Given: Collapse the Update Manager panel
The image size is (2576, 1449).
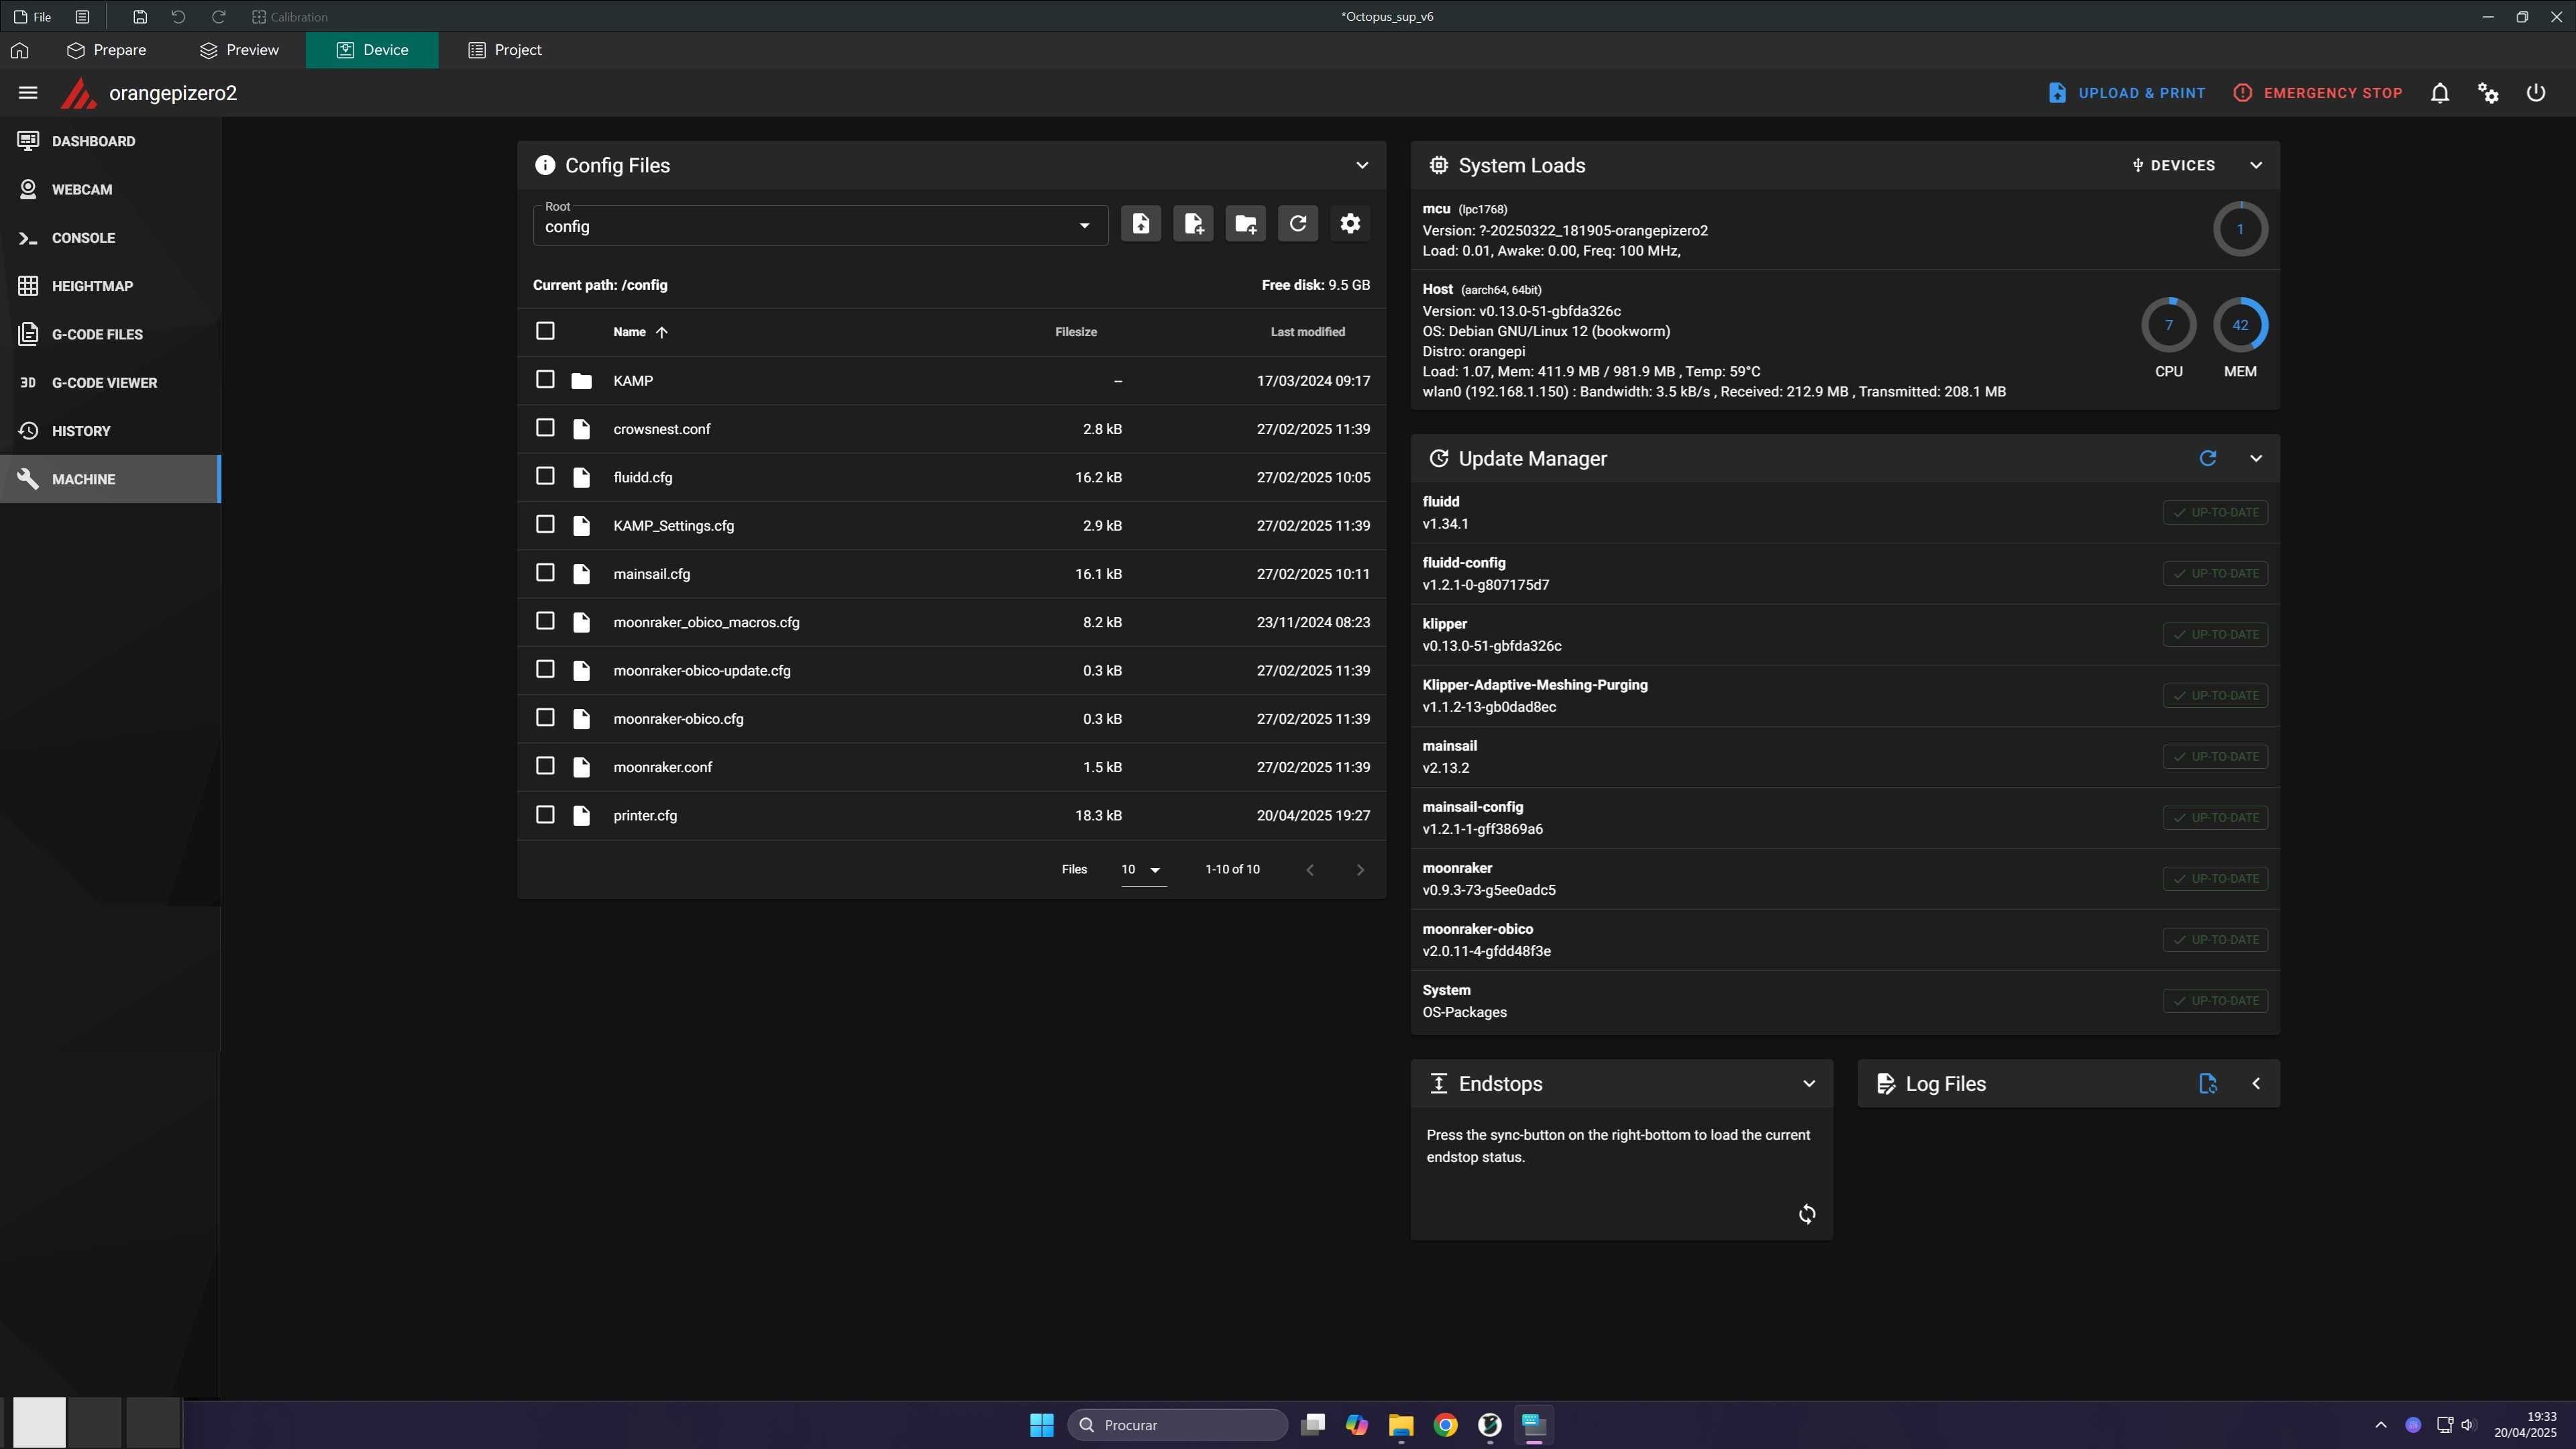Looking at the screenshot, I should tap(2256, 458).
